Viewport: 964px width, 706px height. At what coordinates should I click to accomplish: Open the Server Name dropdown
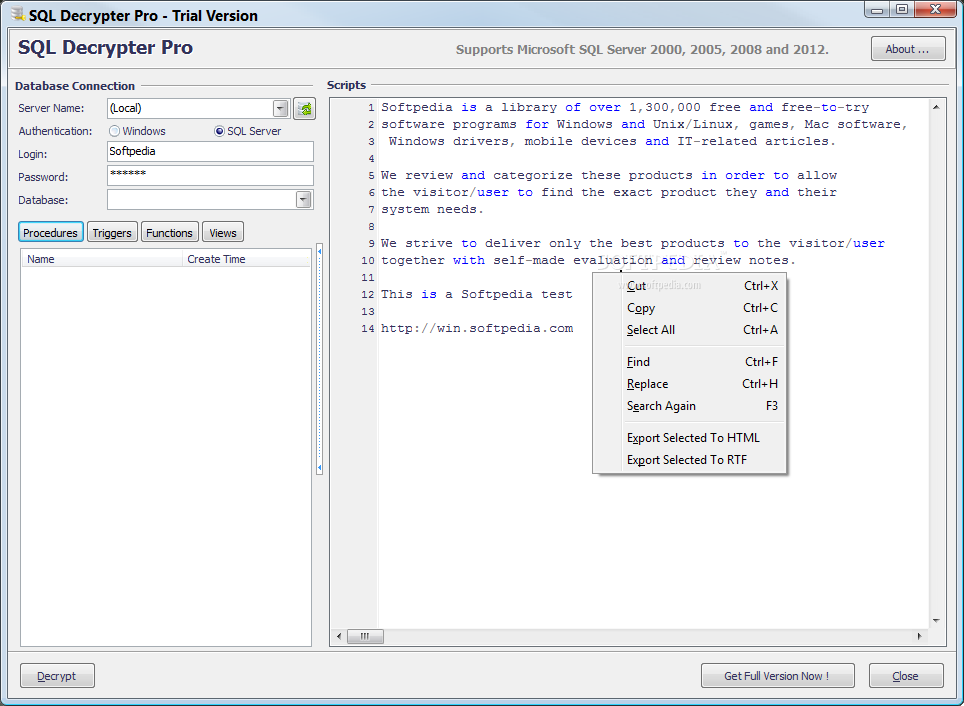(x=280, y=109)
